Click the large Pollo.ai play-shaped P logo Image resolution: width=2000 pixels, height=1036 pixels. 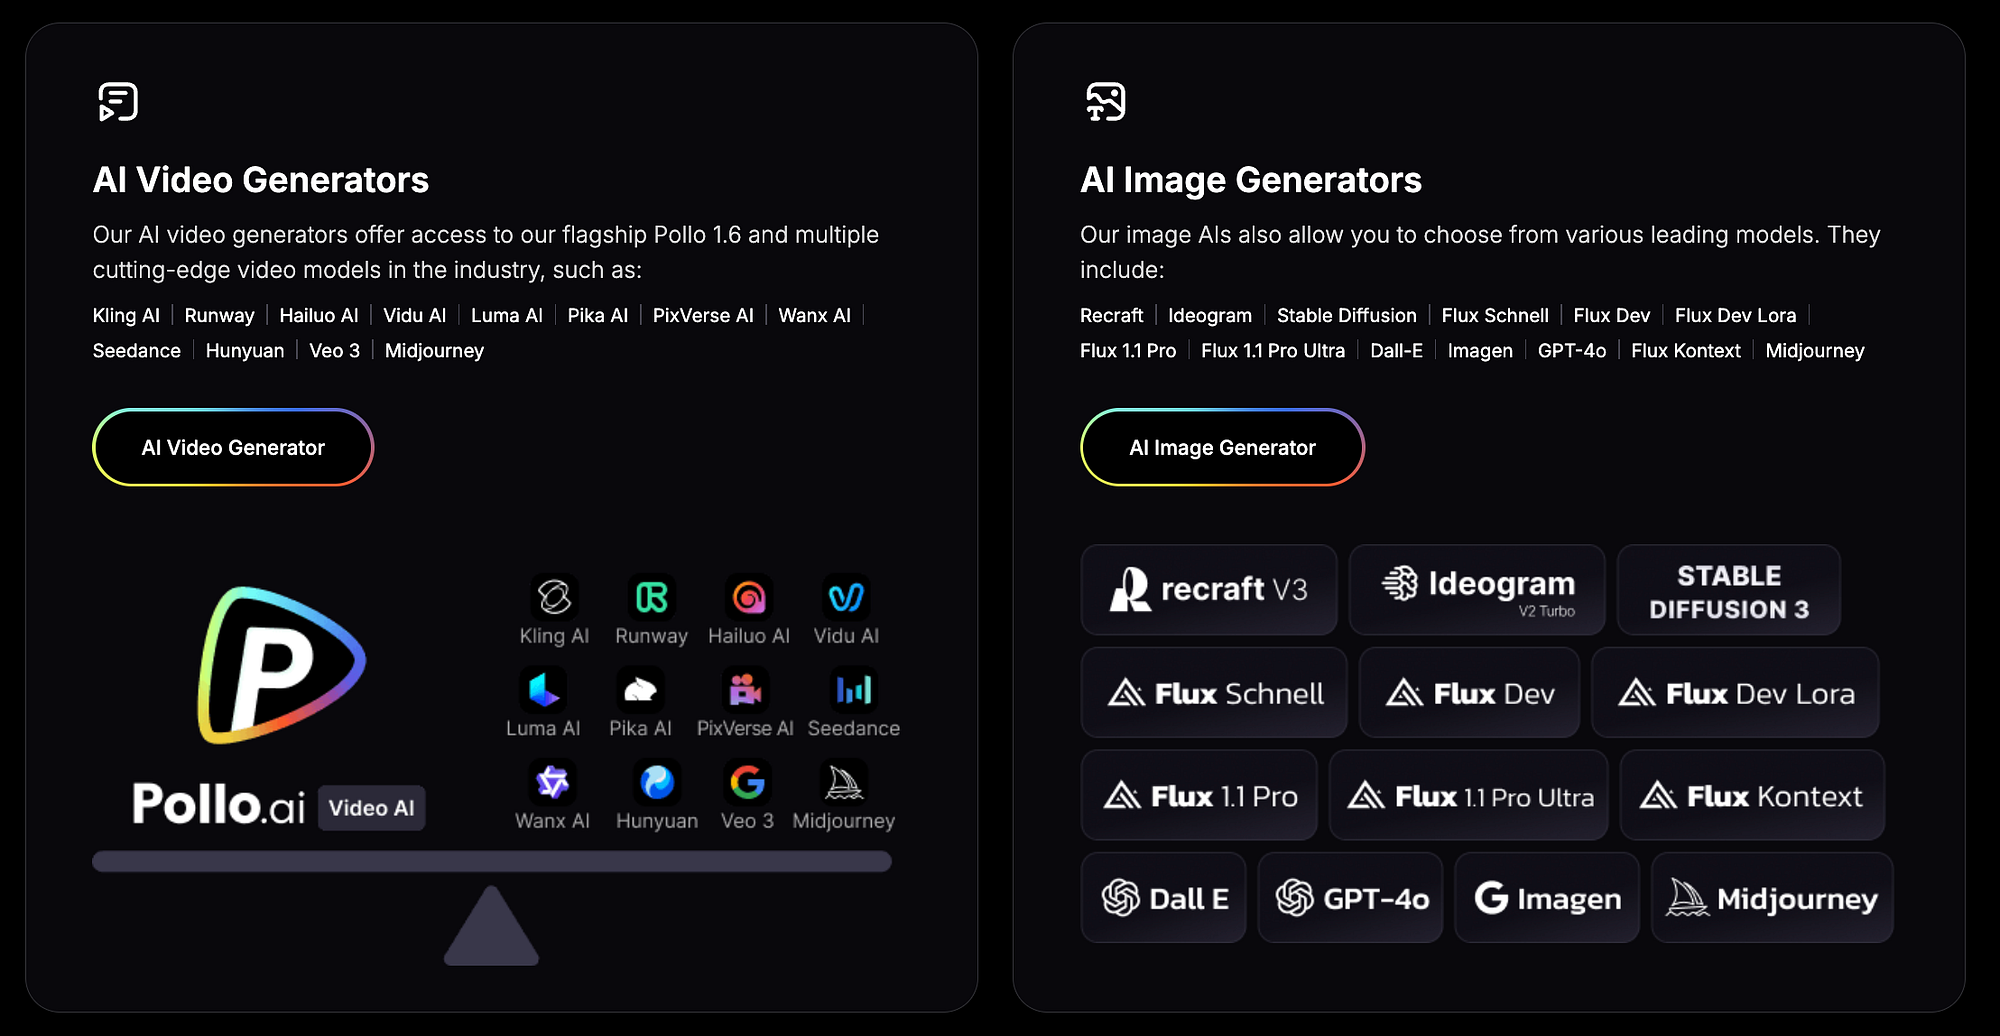(x=282, y=665)
